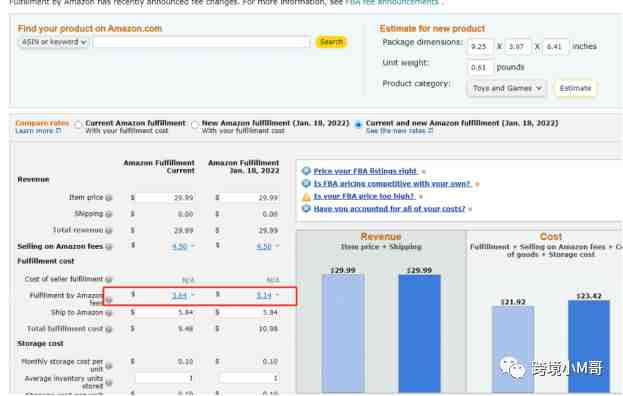
Task: Click the yellow Search button
Action: tap(331, 42)
